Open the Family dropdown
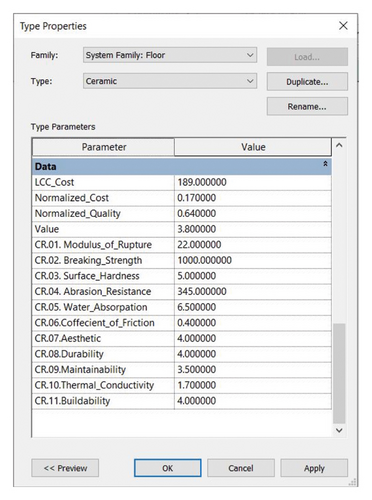This screenshot has width=372, height=500. [170, 55]
